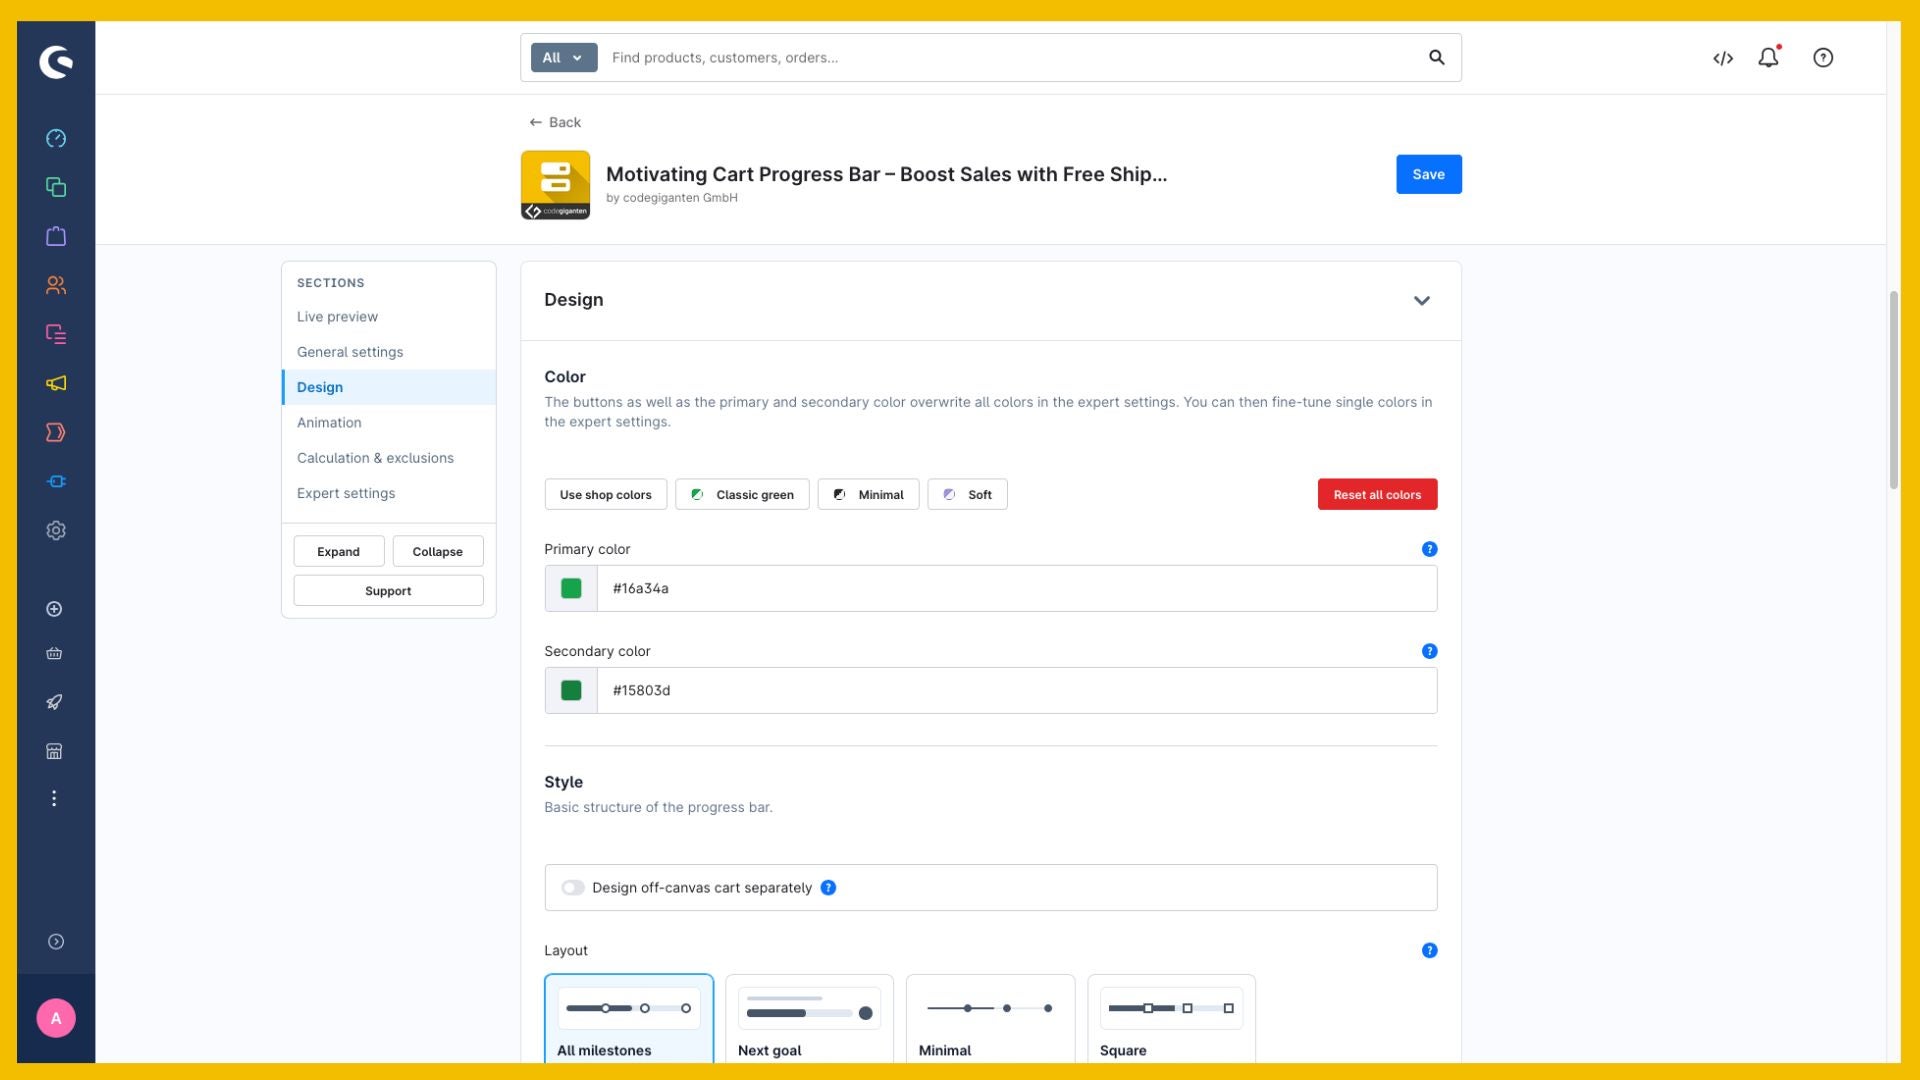This screenshot has width=1920, height=1080.
Task: Select the Next goal layout
Action: tap(809, 1019)
